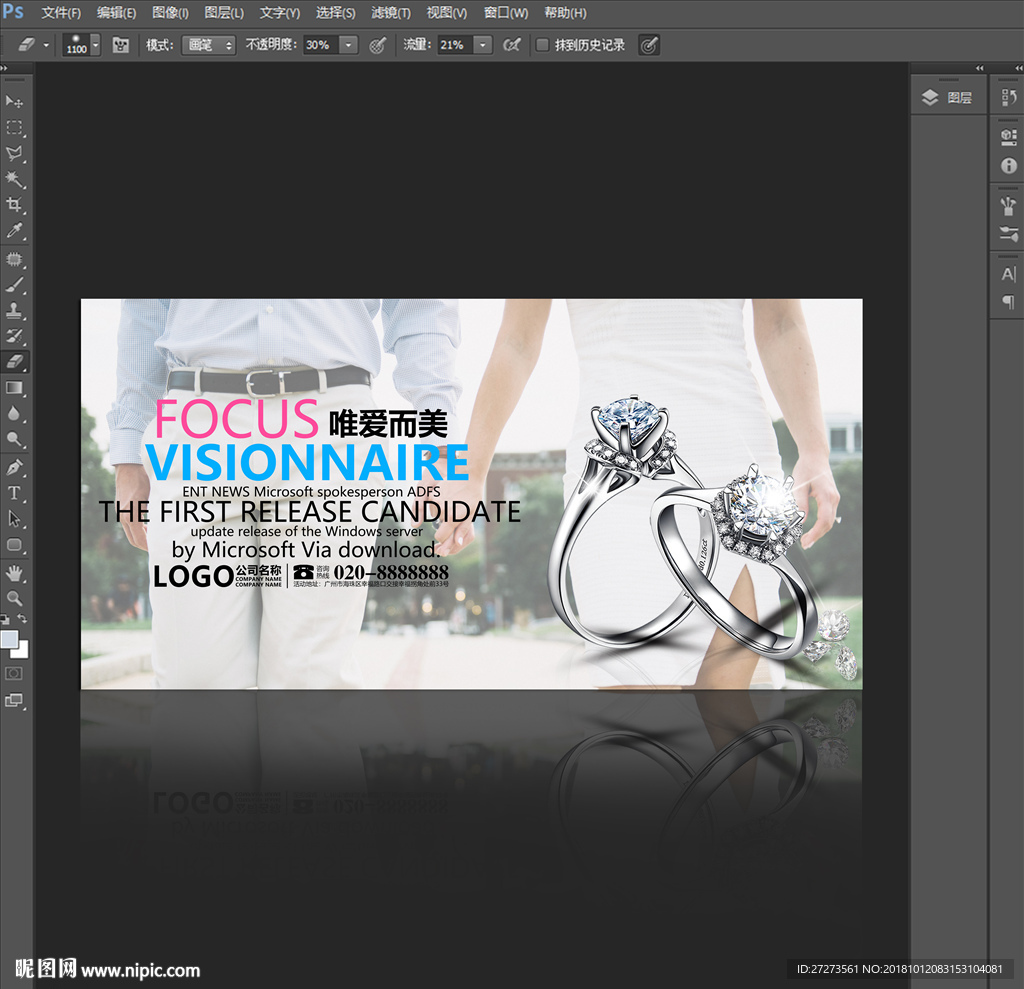Toggle Quick Mask mode
Viewport: 1024px width, 989px height.
15,674
